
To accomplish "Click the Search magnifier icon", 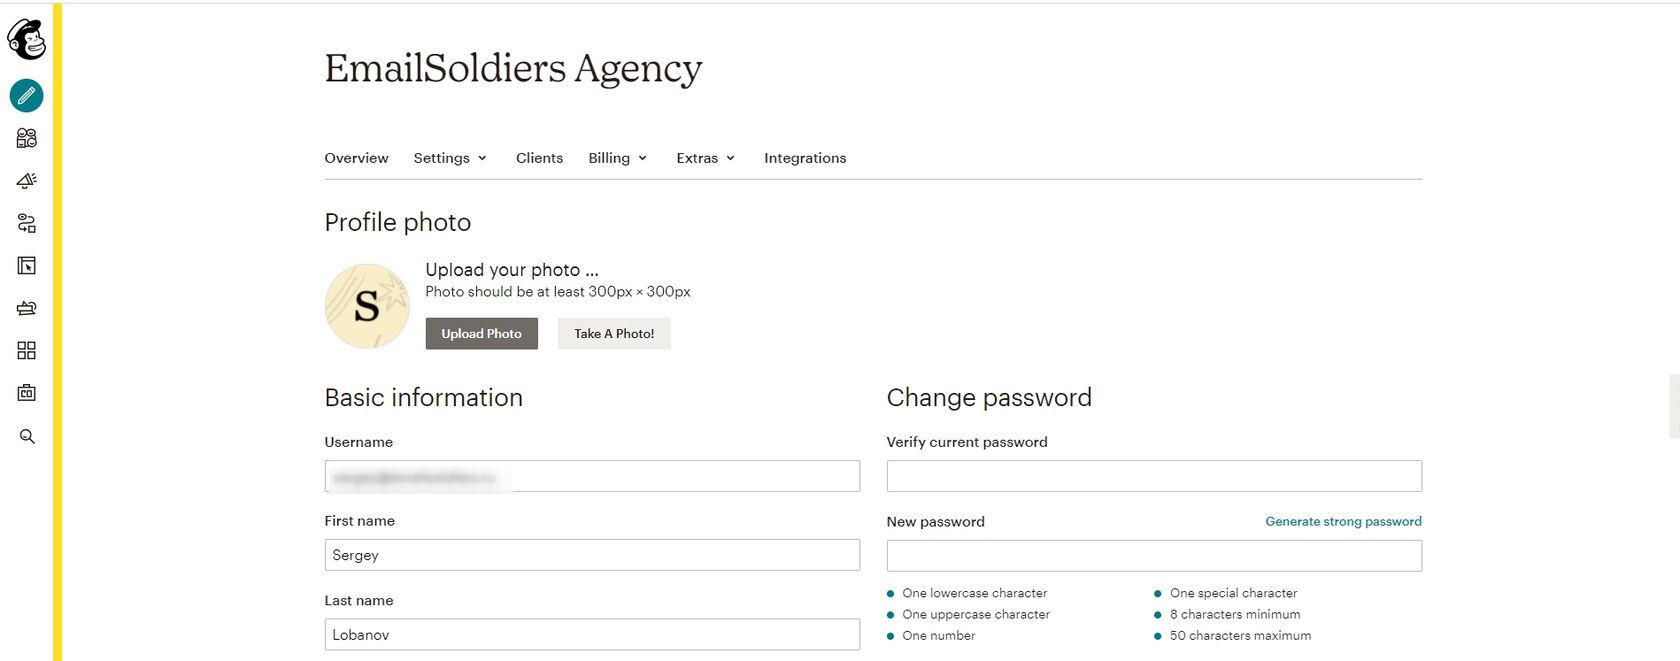I will click(27, 437).
